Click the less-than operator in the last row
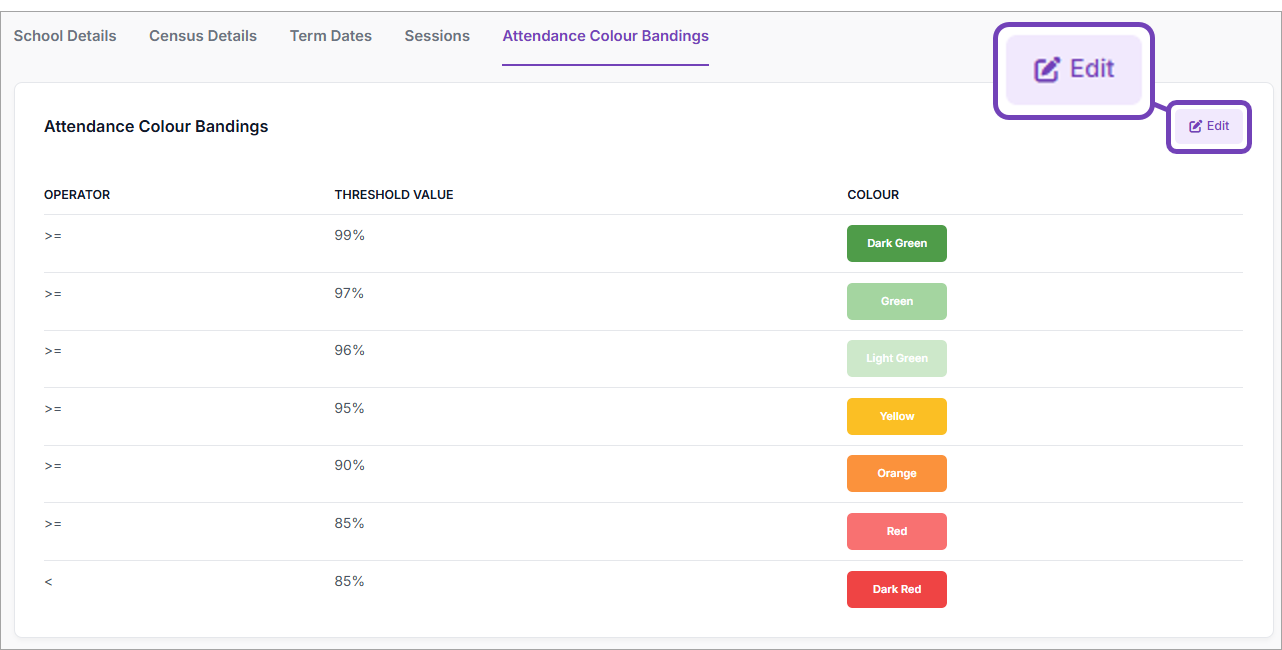The image size is (1282, 650). click(48, 581)
